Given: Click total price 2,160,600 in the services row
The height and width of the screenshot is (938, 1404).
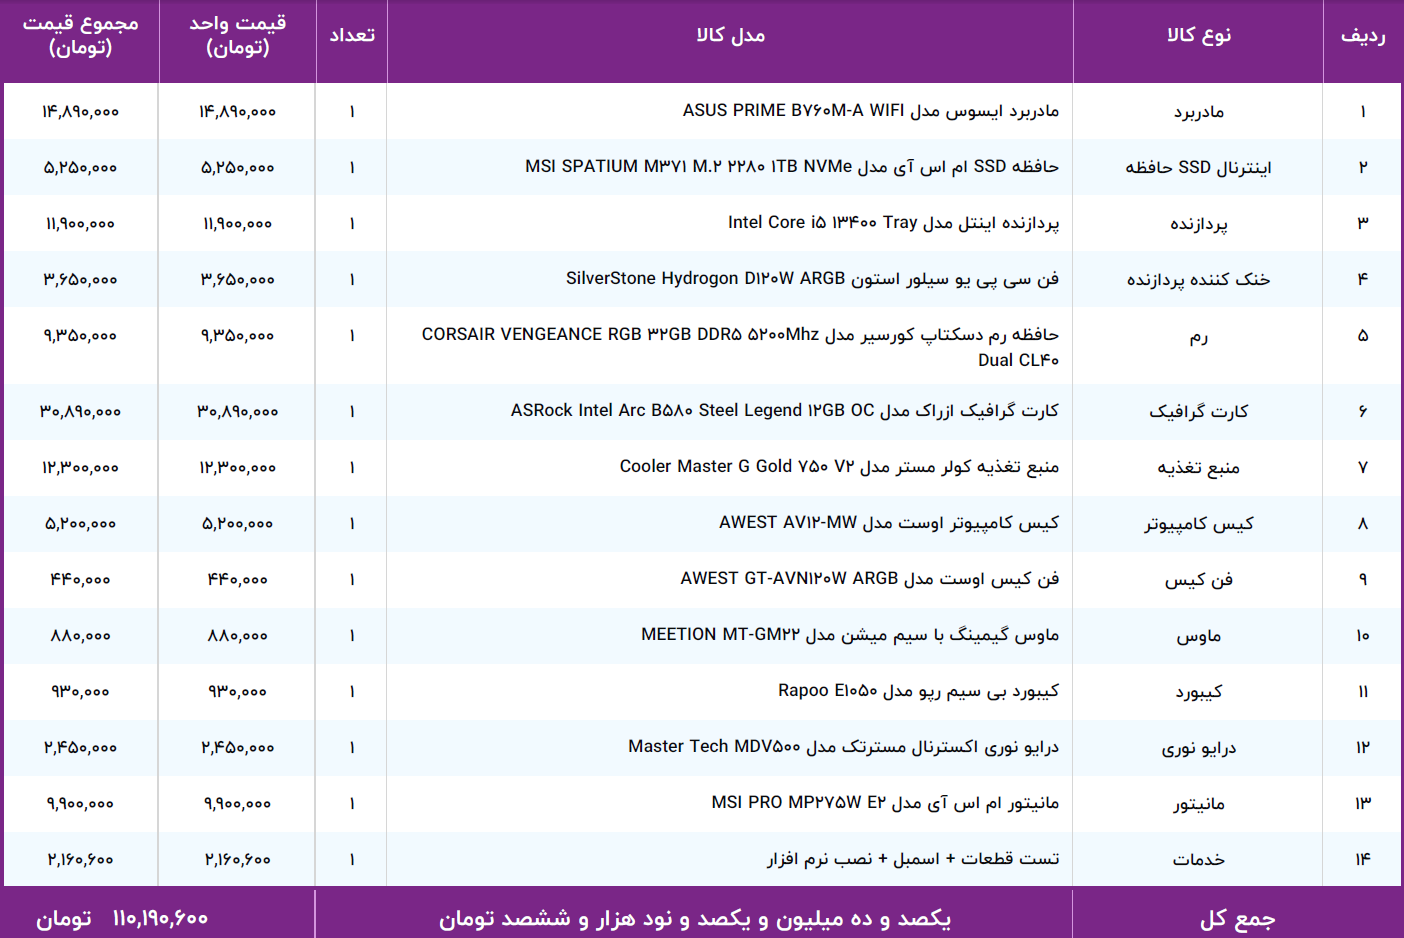Looking at the screenshot, I should [81, 860].
